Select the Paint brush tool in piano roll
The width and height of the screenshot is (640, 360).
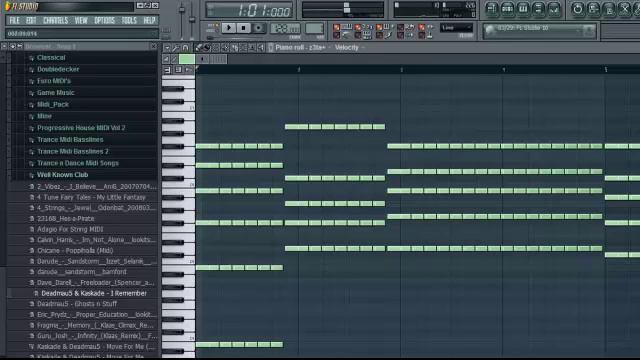[x=207, y=48]
